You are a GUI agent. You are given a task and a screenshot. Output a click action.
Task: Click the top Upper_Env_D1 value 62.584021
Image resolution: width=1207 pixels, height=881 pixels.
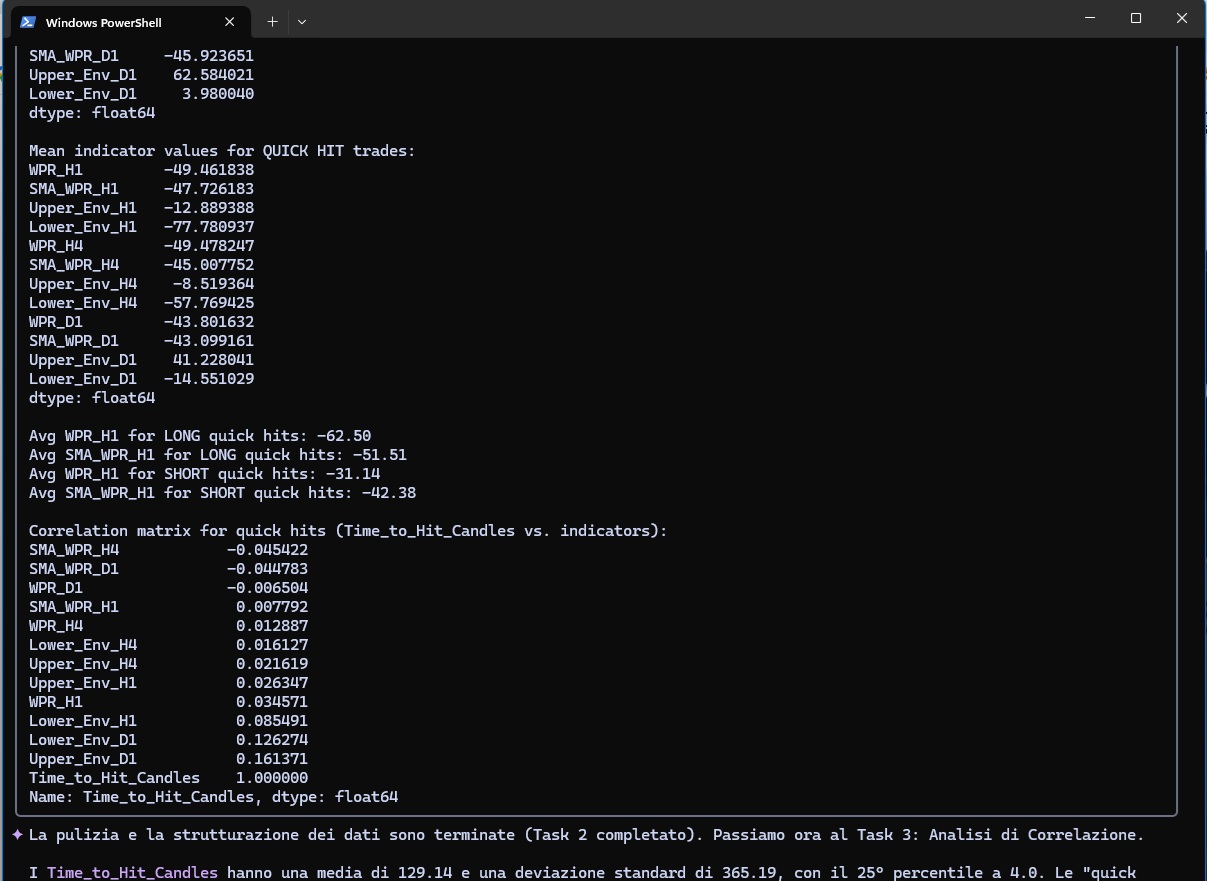(x=213, y=75)
